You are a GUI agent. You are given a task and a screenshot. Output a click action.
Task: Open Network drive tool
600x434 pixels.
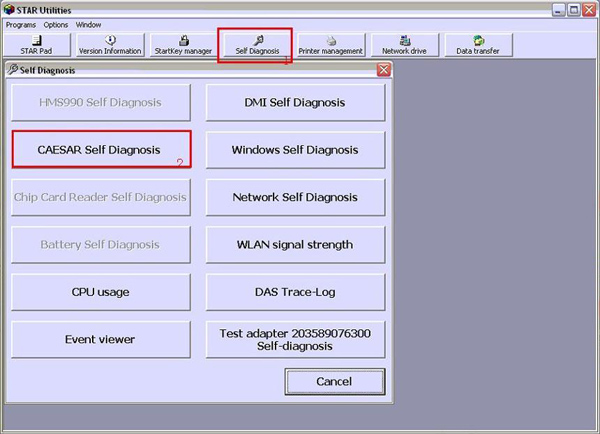404,45
